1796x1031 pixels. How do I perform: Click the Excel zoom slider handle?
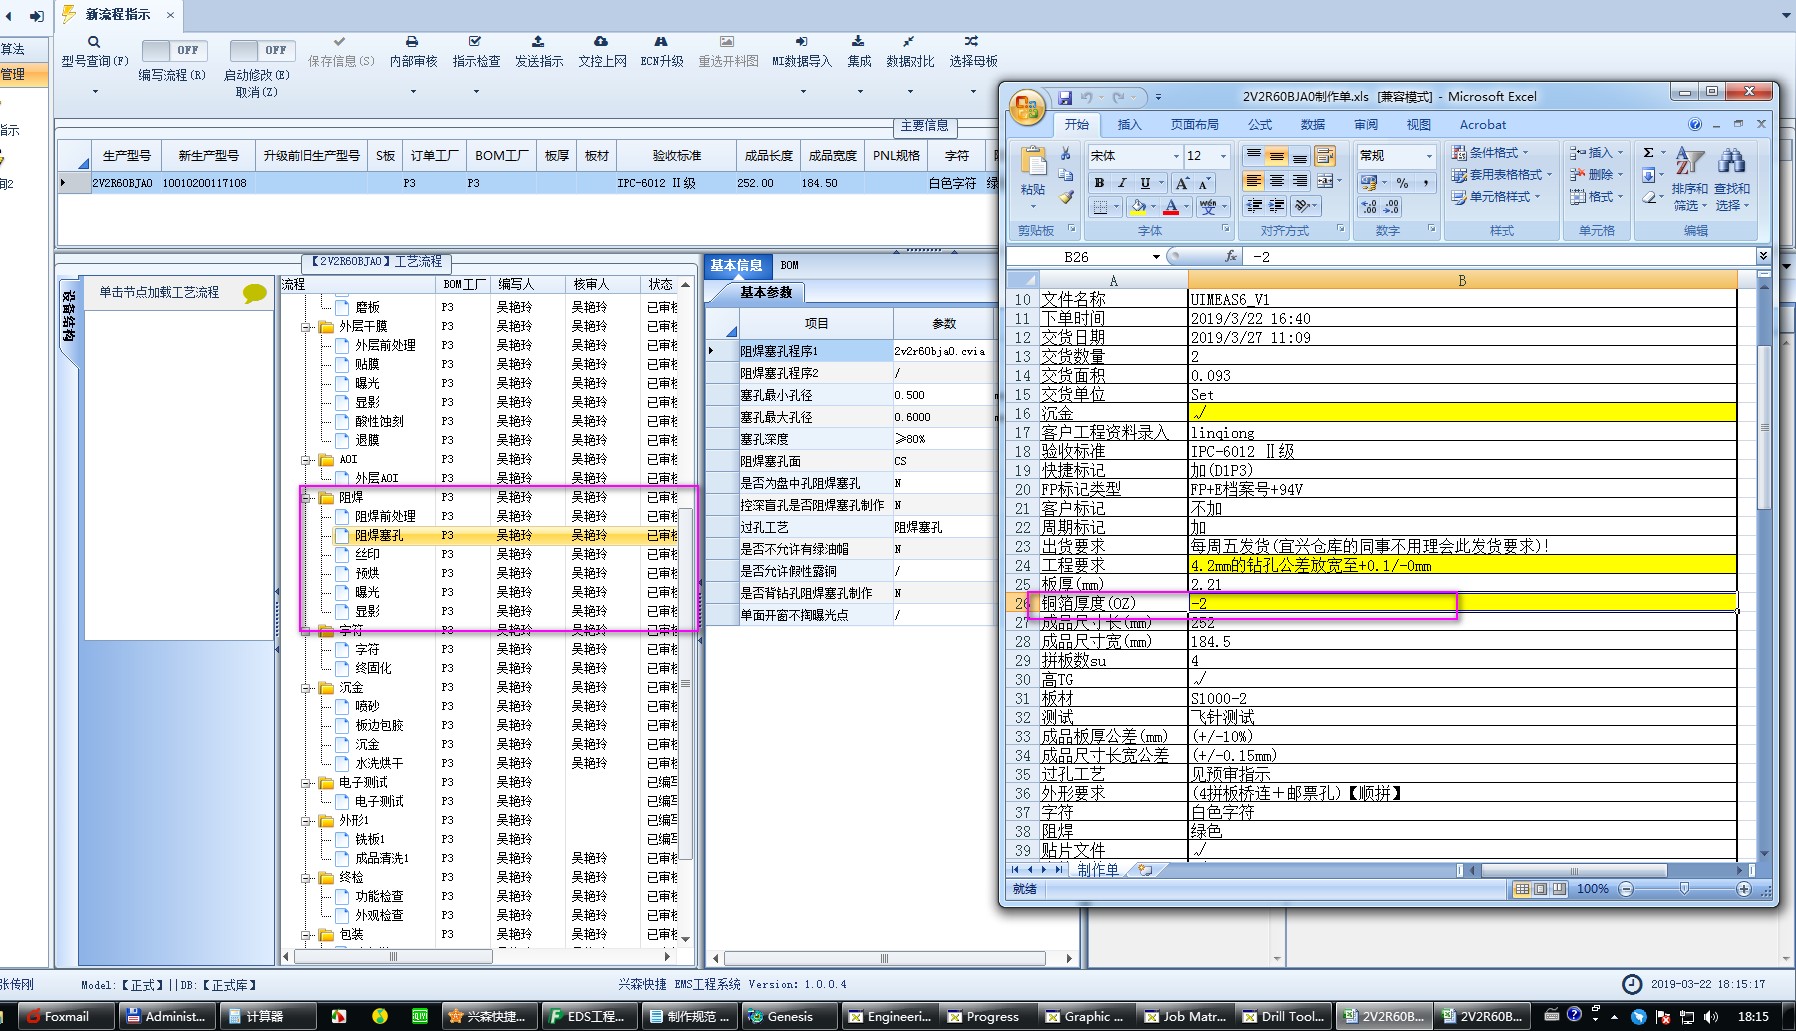tap(1685, 889)
